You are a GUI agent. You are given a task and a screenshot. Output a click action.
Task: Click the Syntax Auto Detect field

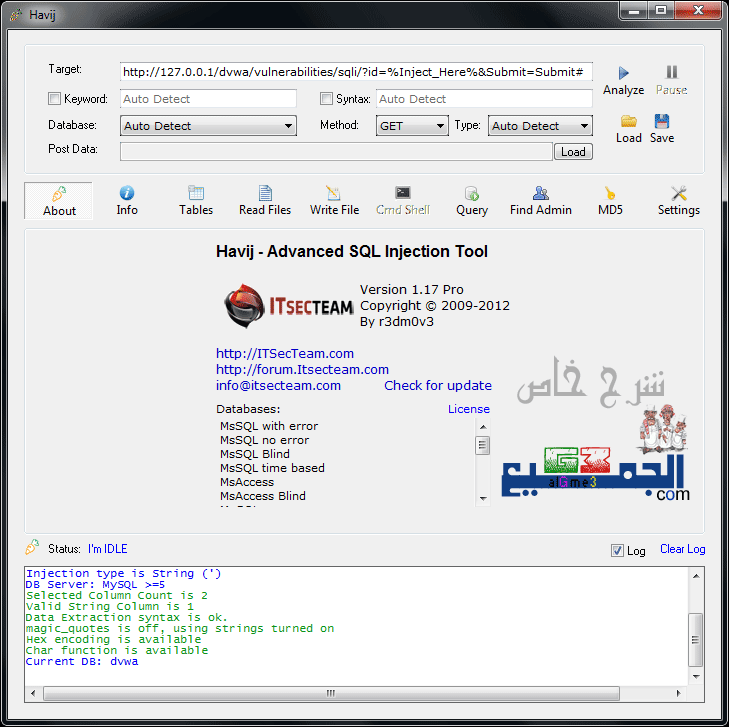point(484,99)
